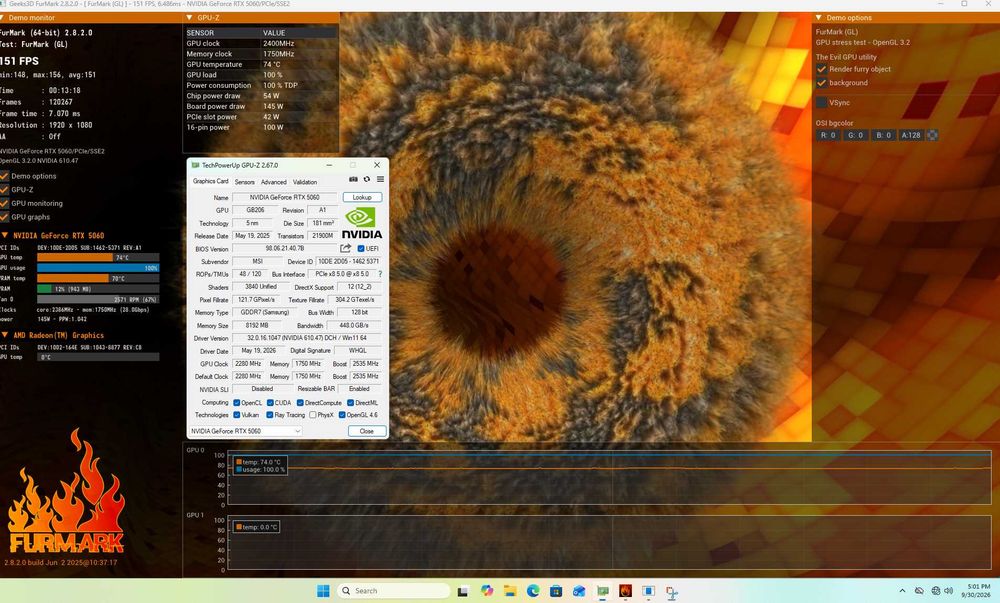
Task: Click the Windows taskbar Search box
Action: click(393, 591)
